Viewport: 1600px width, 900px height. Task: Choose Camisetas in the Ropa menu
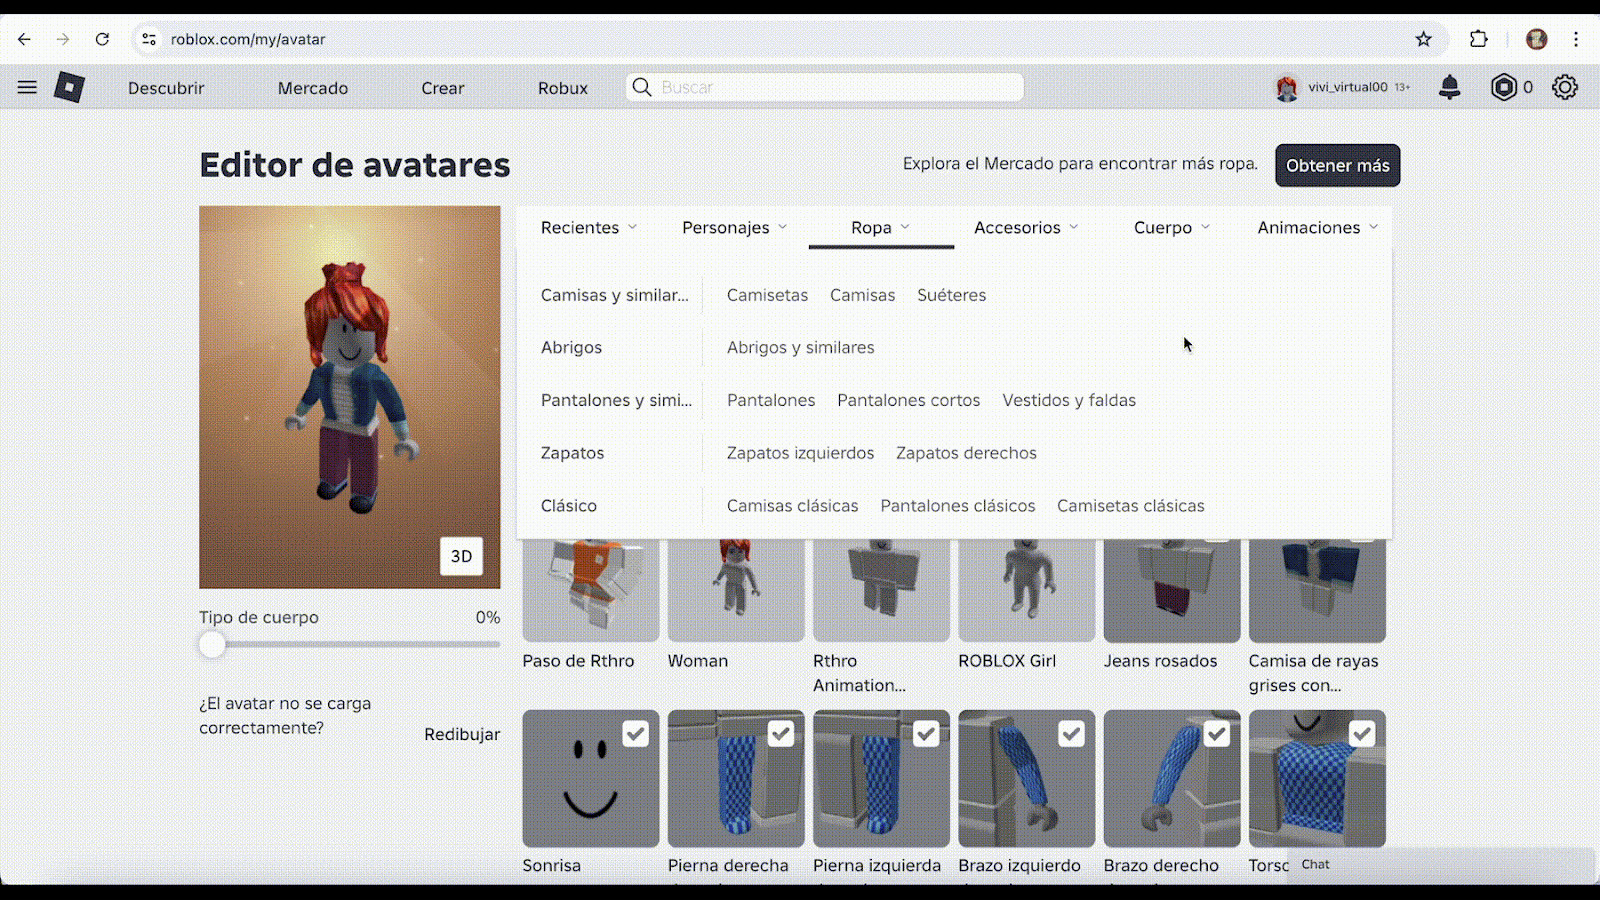(767, 295)
